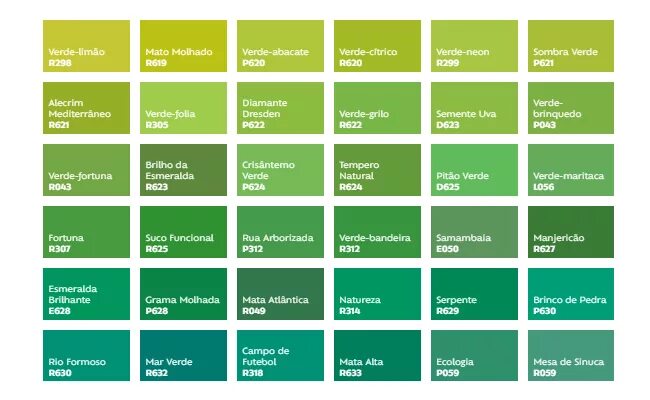
Task: Choose the Mar Verde R632 color
Action: [183, 355]
